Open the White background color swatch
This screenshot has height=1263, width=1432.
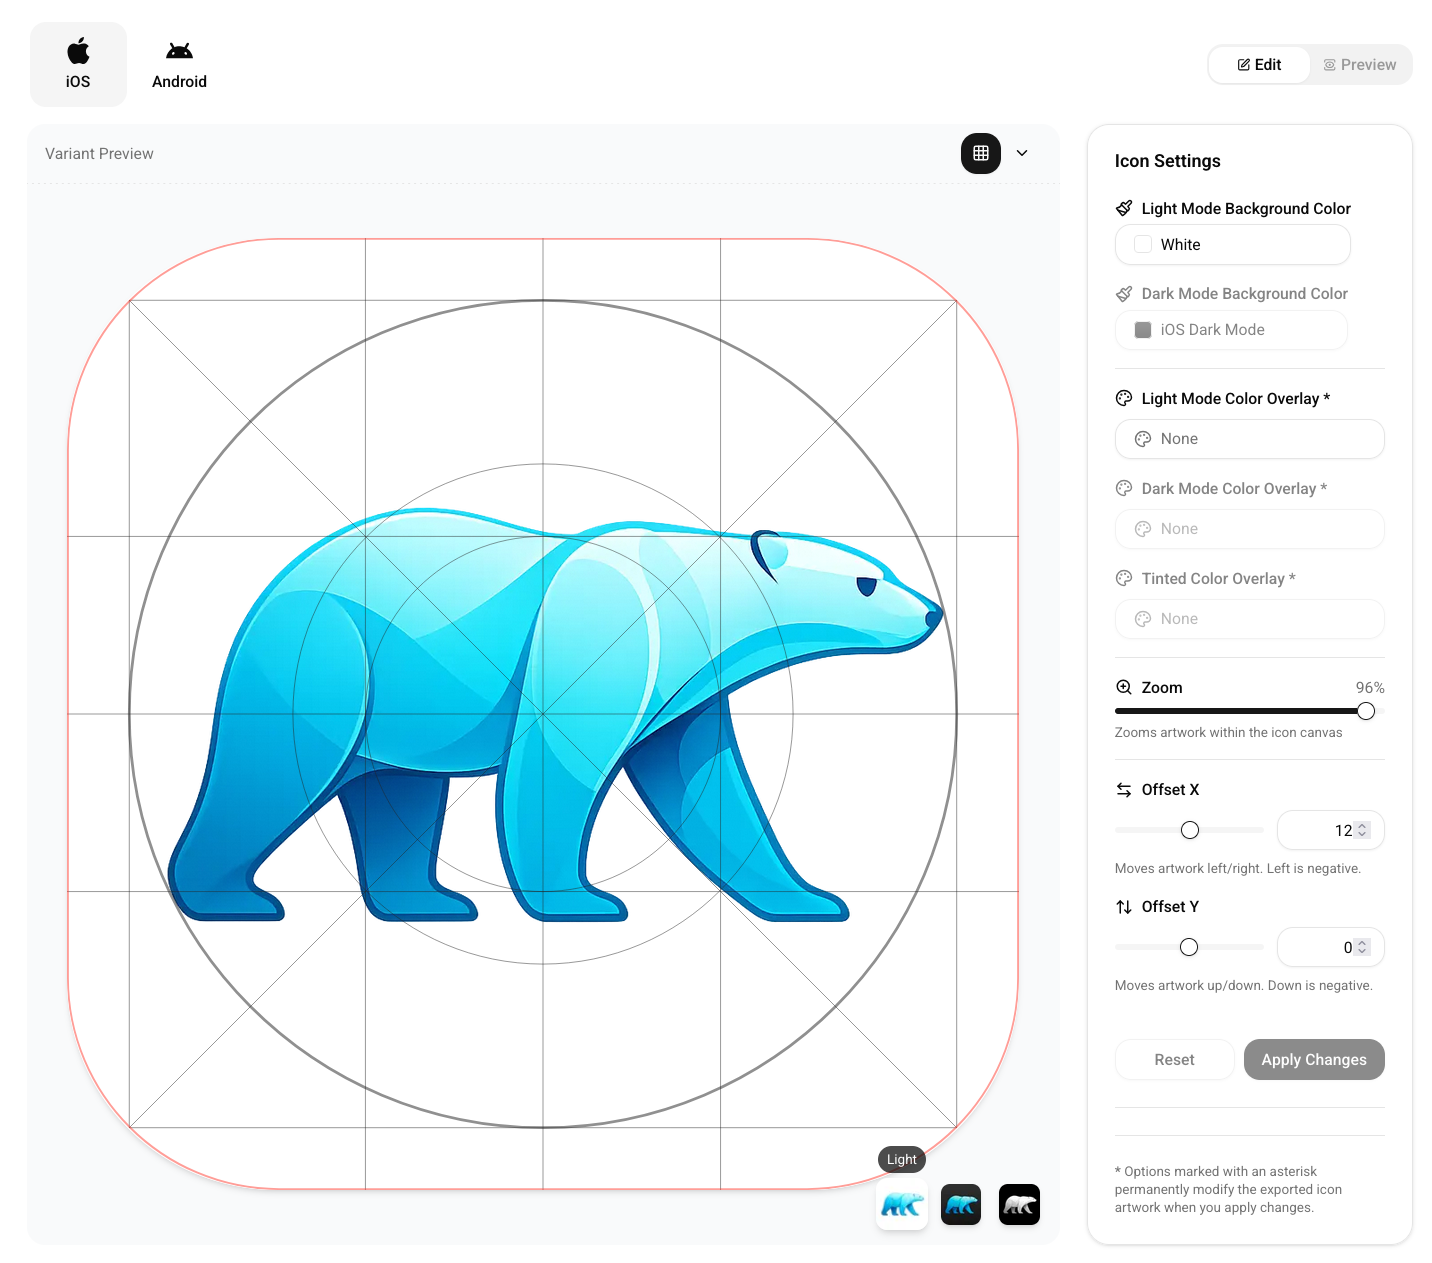point(1231,244)
